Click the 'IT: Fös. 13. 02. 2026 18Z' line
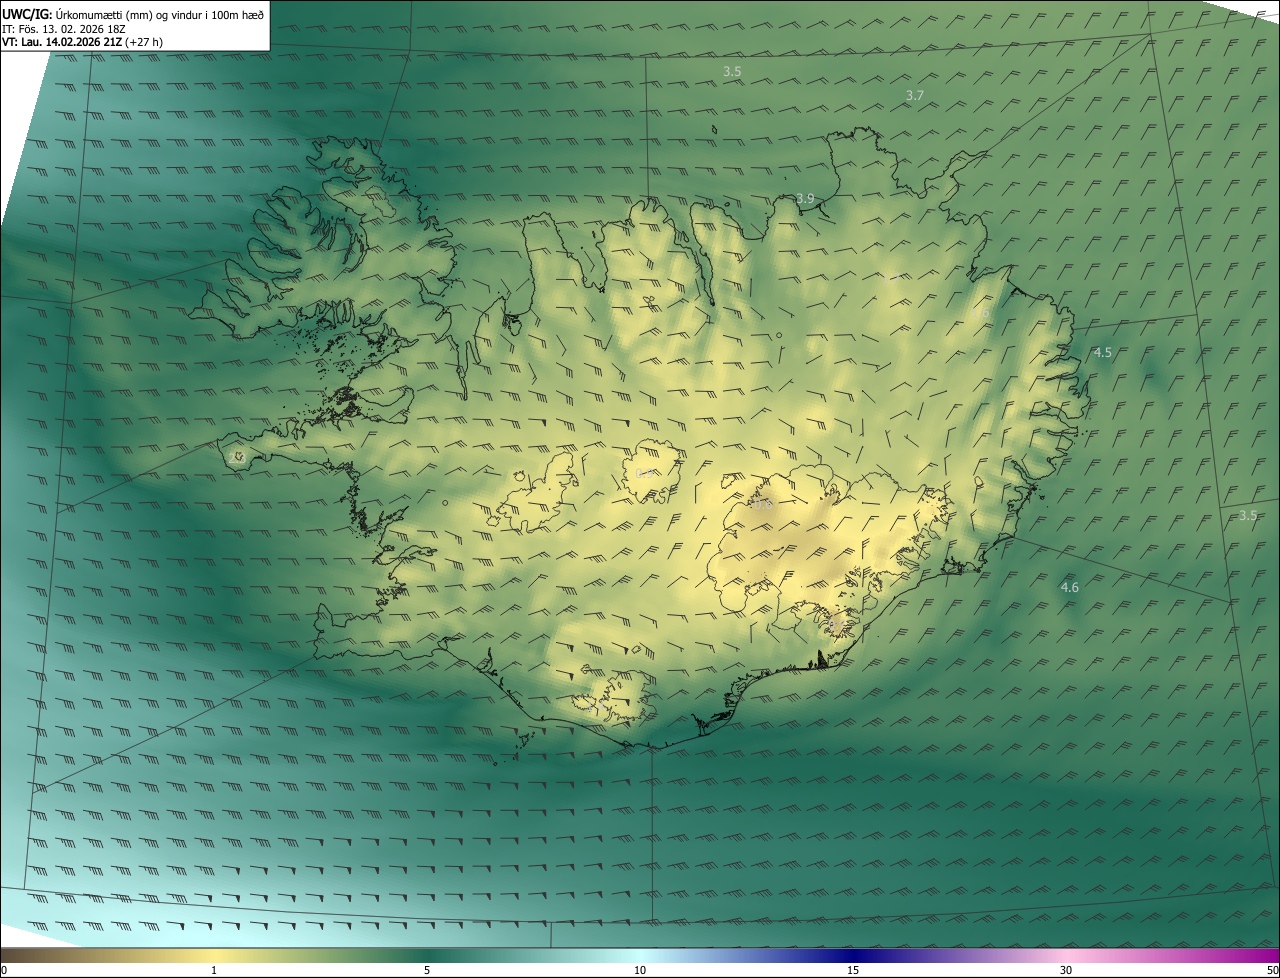The height and width of the screenshot is (978, 1280). point(64,29)
